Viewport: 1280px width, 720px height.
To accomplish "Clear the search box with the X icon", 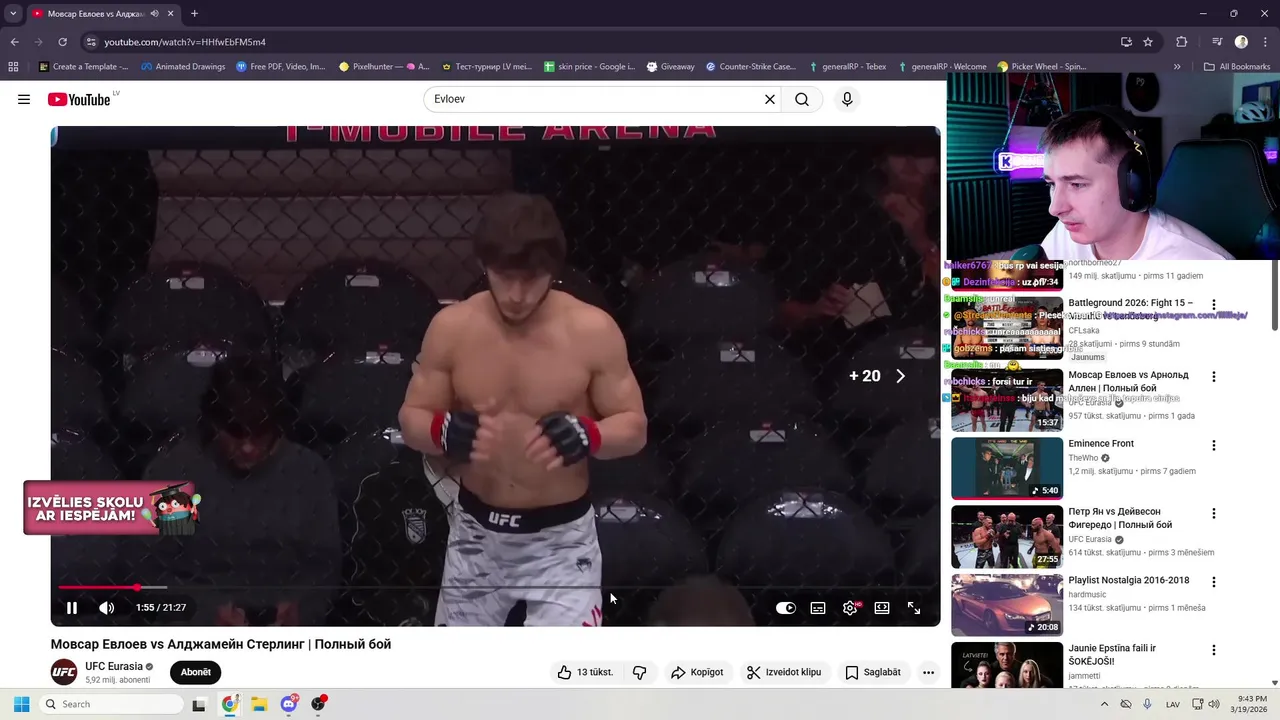I will point(770,99).
